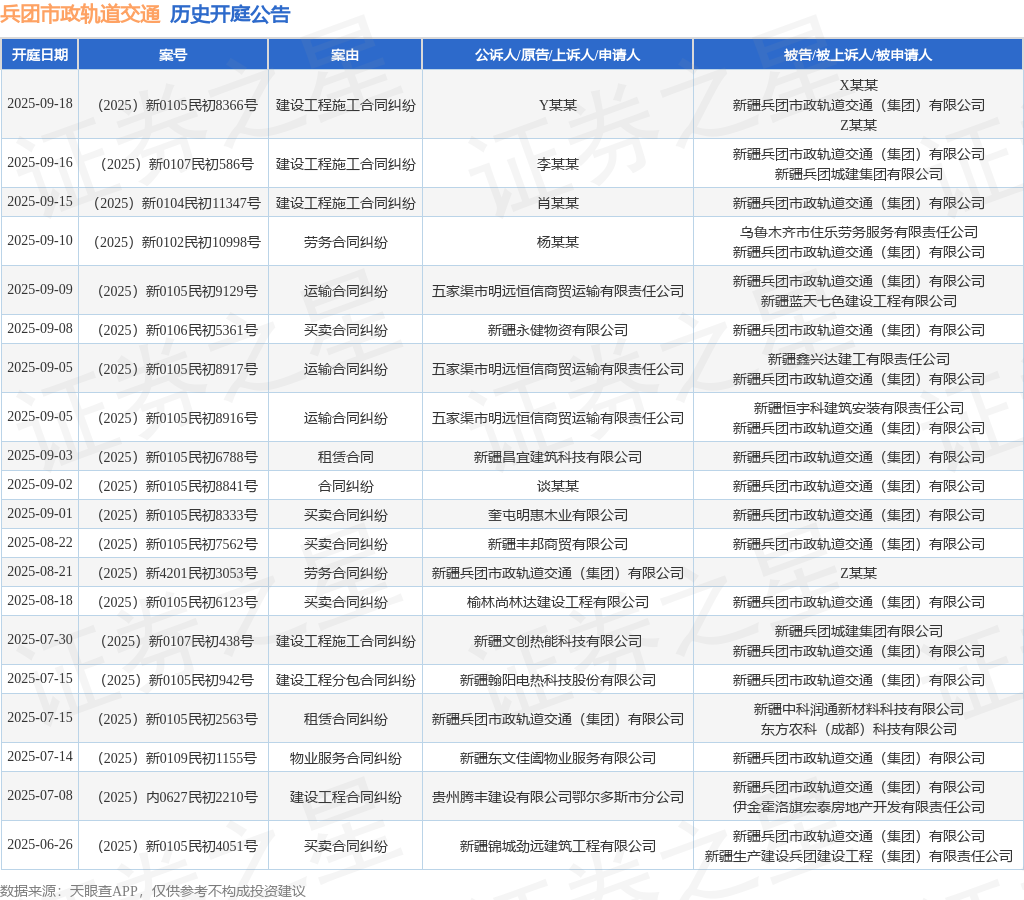
Task: Click the date 2025-08-22
Action: [x=40, y=543]
